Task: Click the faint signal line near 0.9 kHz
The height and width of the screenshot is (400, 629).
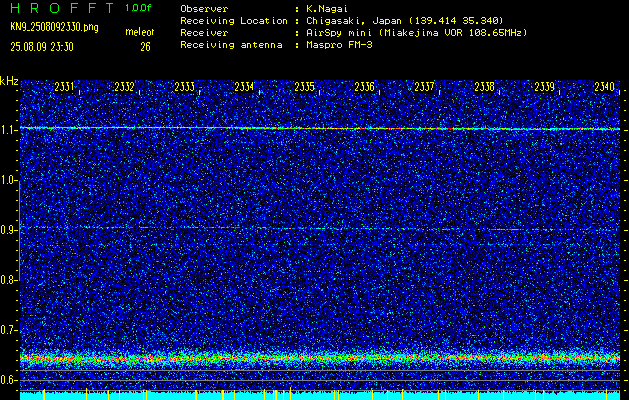Action: click(320, 228)
